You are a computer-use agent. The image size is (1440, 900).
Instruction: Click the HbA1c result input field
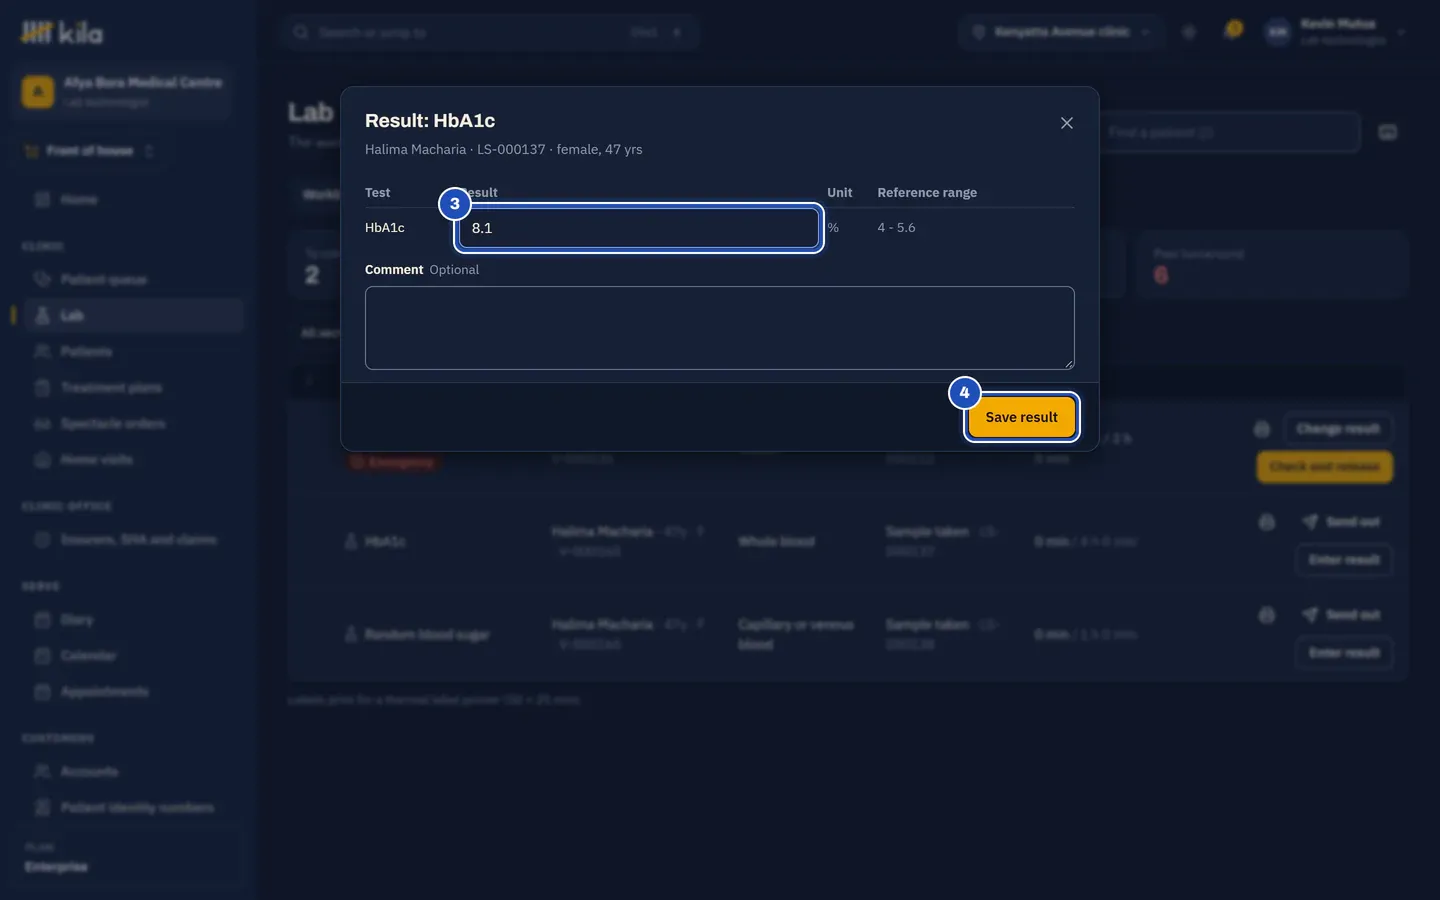pos(639,228)
